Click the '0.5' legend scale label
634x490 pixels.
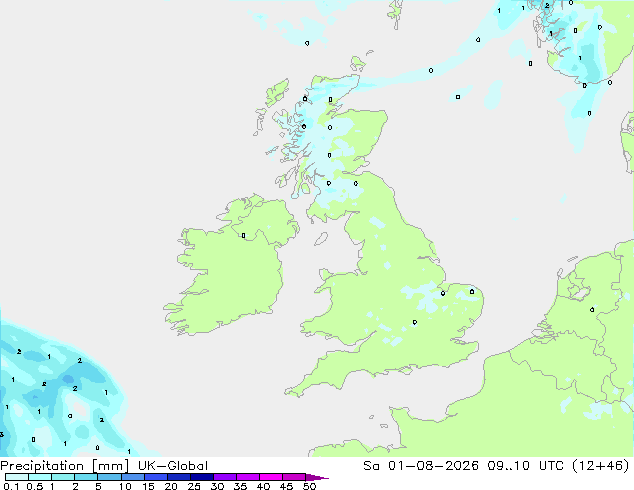tap(35, 486)
